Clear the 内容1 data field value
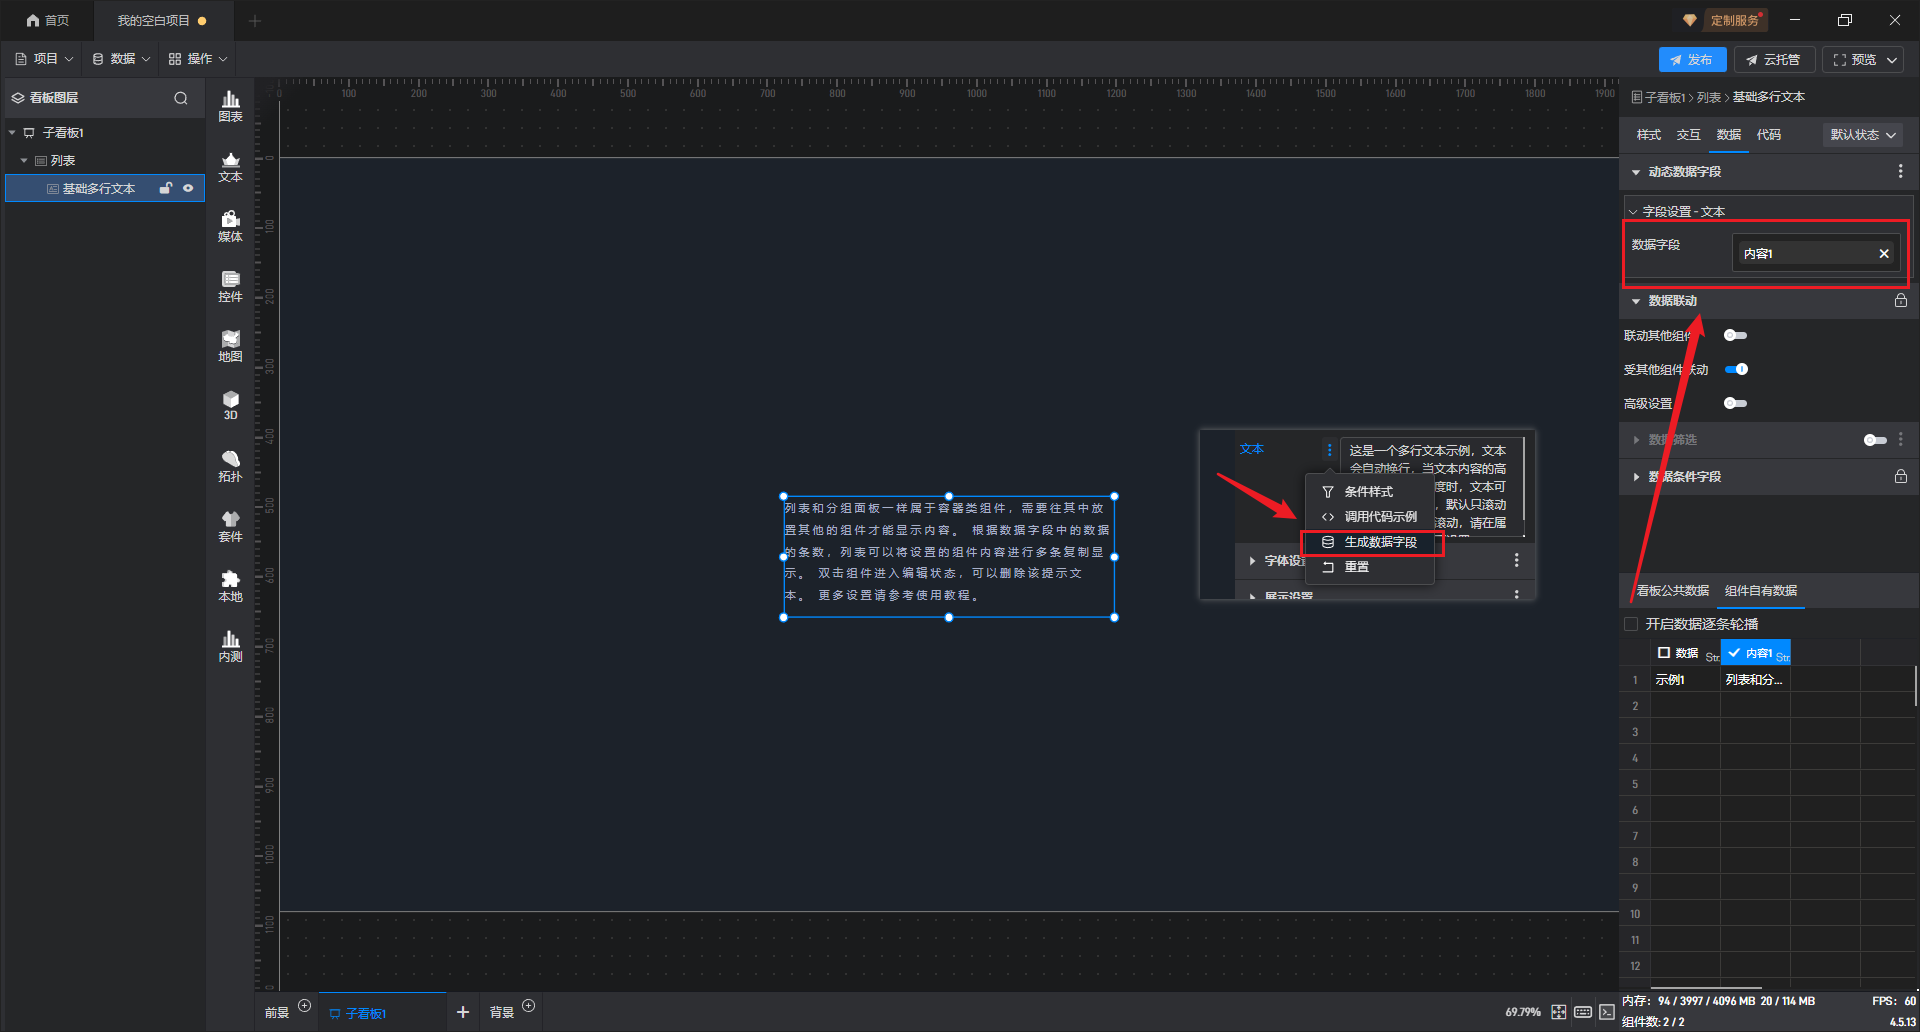 [1884, 254]
